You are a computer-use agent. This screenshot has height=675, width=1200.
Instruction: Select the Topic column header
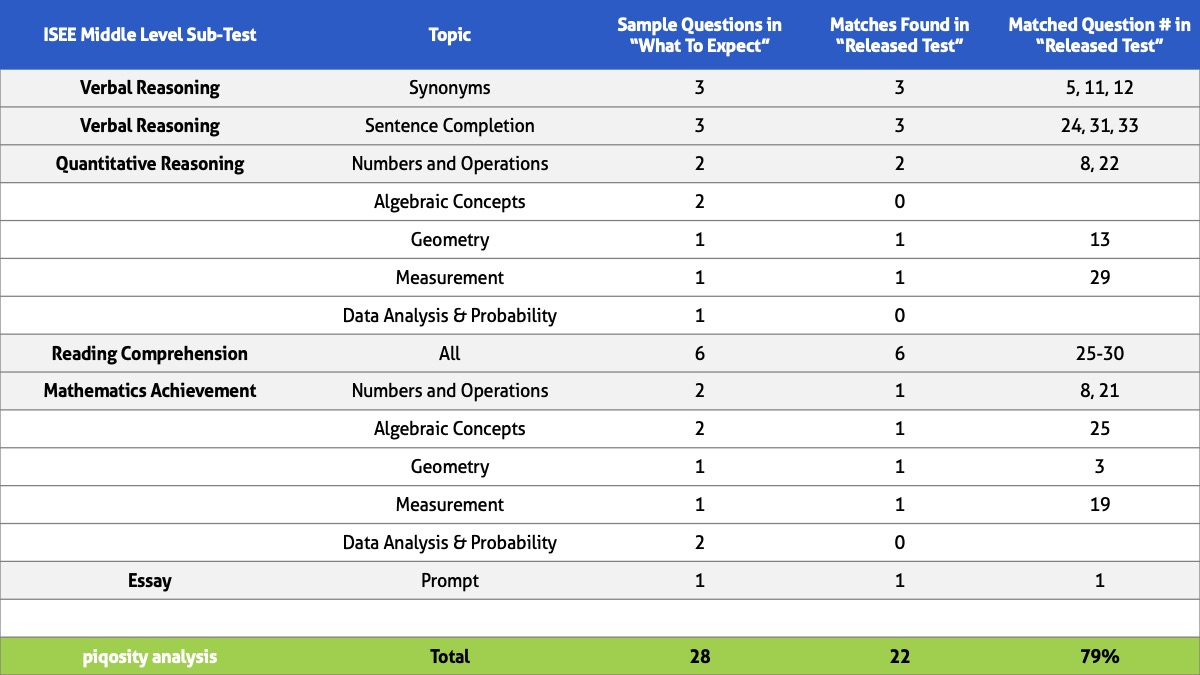450,35
